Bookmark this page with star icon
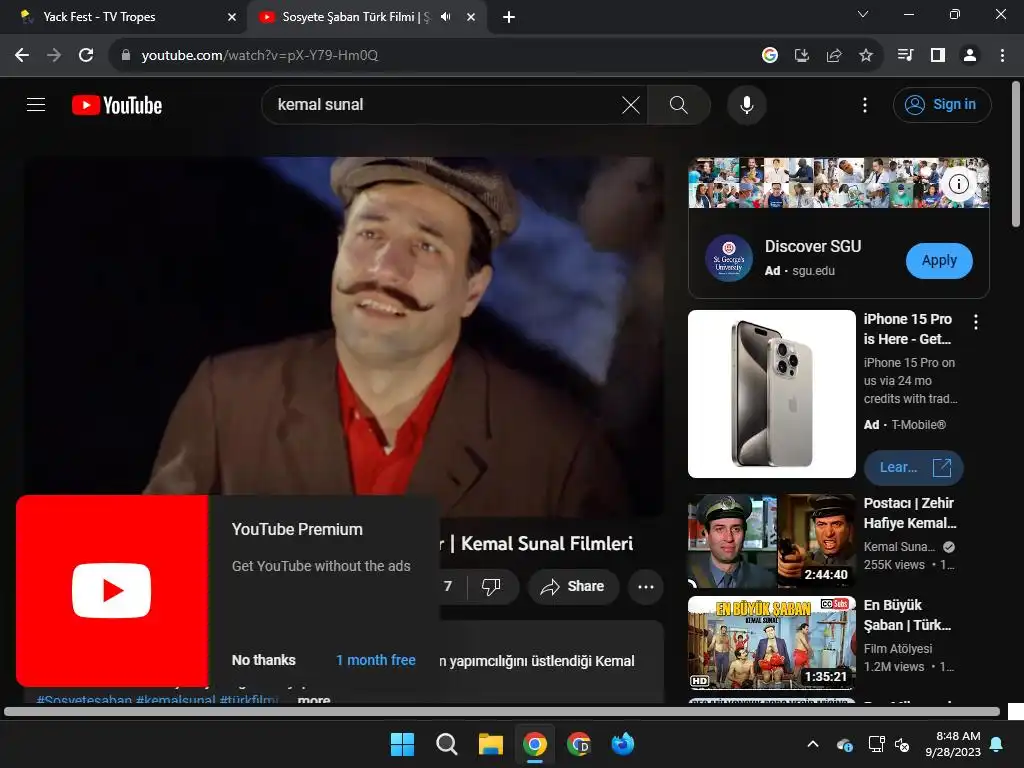The width and height of the screenshot is (1024, 768). (x=866, y=55)
